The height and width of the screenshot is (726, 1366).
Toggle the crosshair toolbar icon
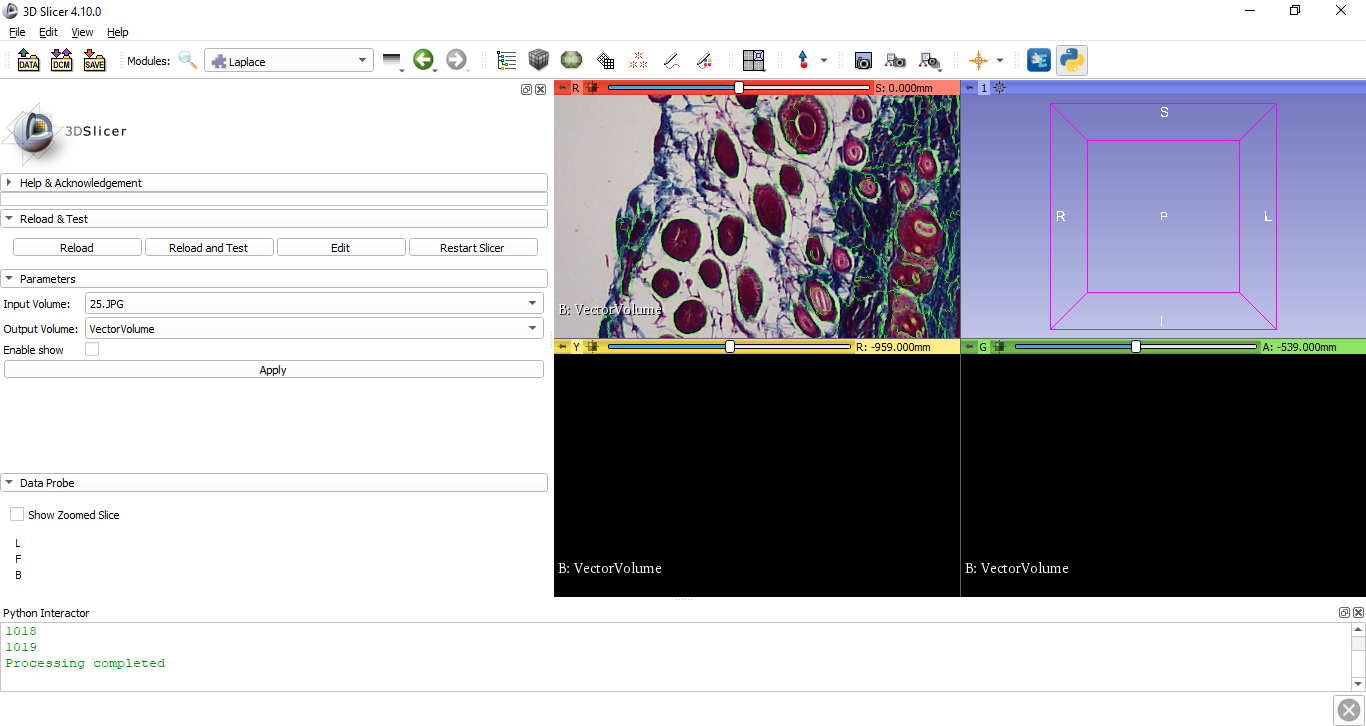978,61
